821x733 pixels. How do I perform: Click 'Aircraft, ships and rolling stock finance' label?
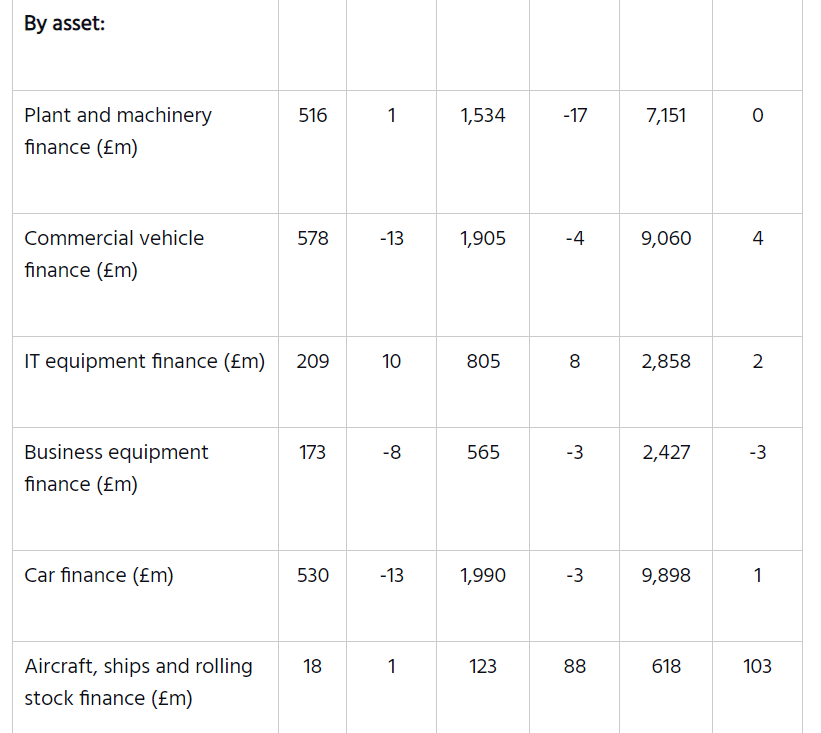coord(138,682)
